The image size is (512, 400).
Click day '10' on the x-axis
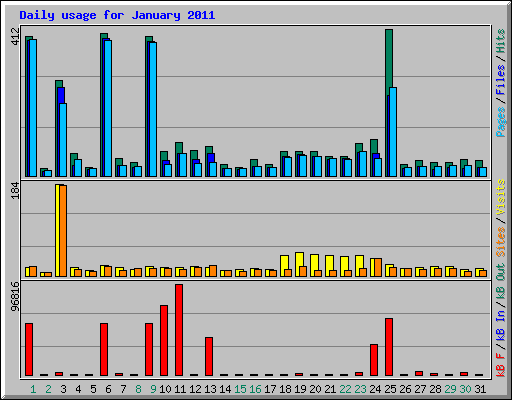pyautogui.click(x=165, y=389)
